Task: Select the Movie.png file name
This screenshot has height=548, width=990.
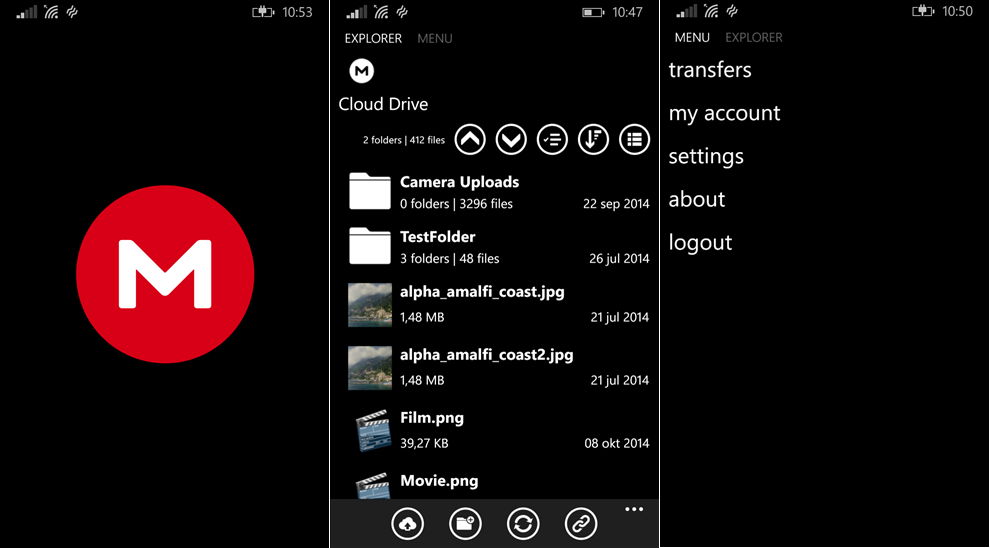Action: tap(439, 481)
